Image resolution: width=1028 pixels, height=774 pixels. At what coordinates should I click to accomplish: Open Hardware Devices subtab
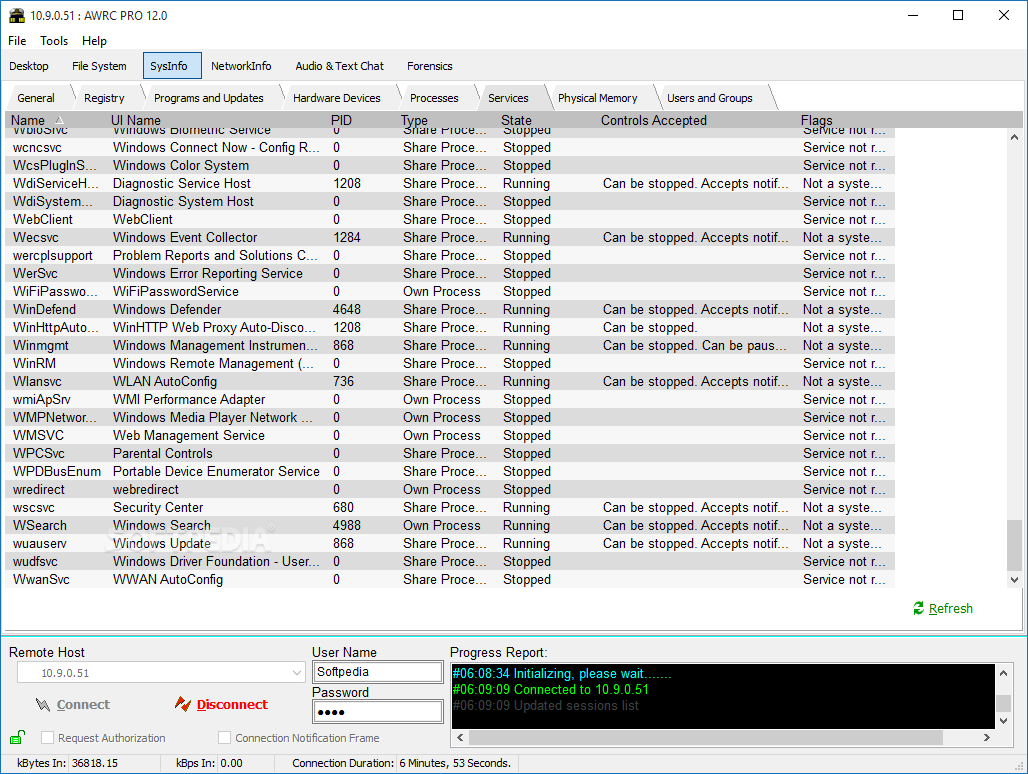[x=336, y=98]
